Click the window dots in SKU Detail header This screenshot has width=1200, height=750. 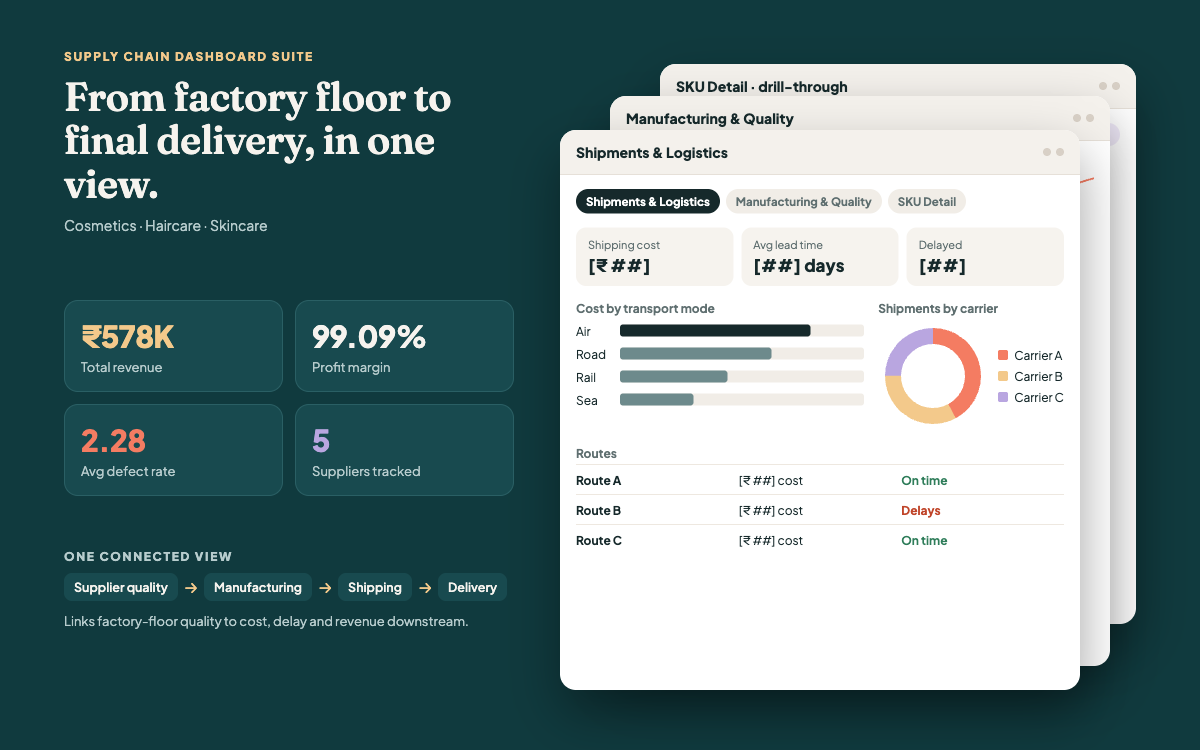[1109, 86]
